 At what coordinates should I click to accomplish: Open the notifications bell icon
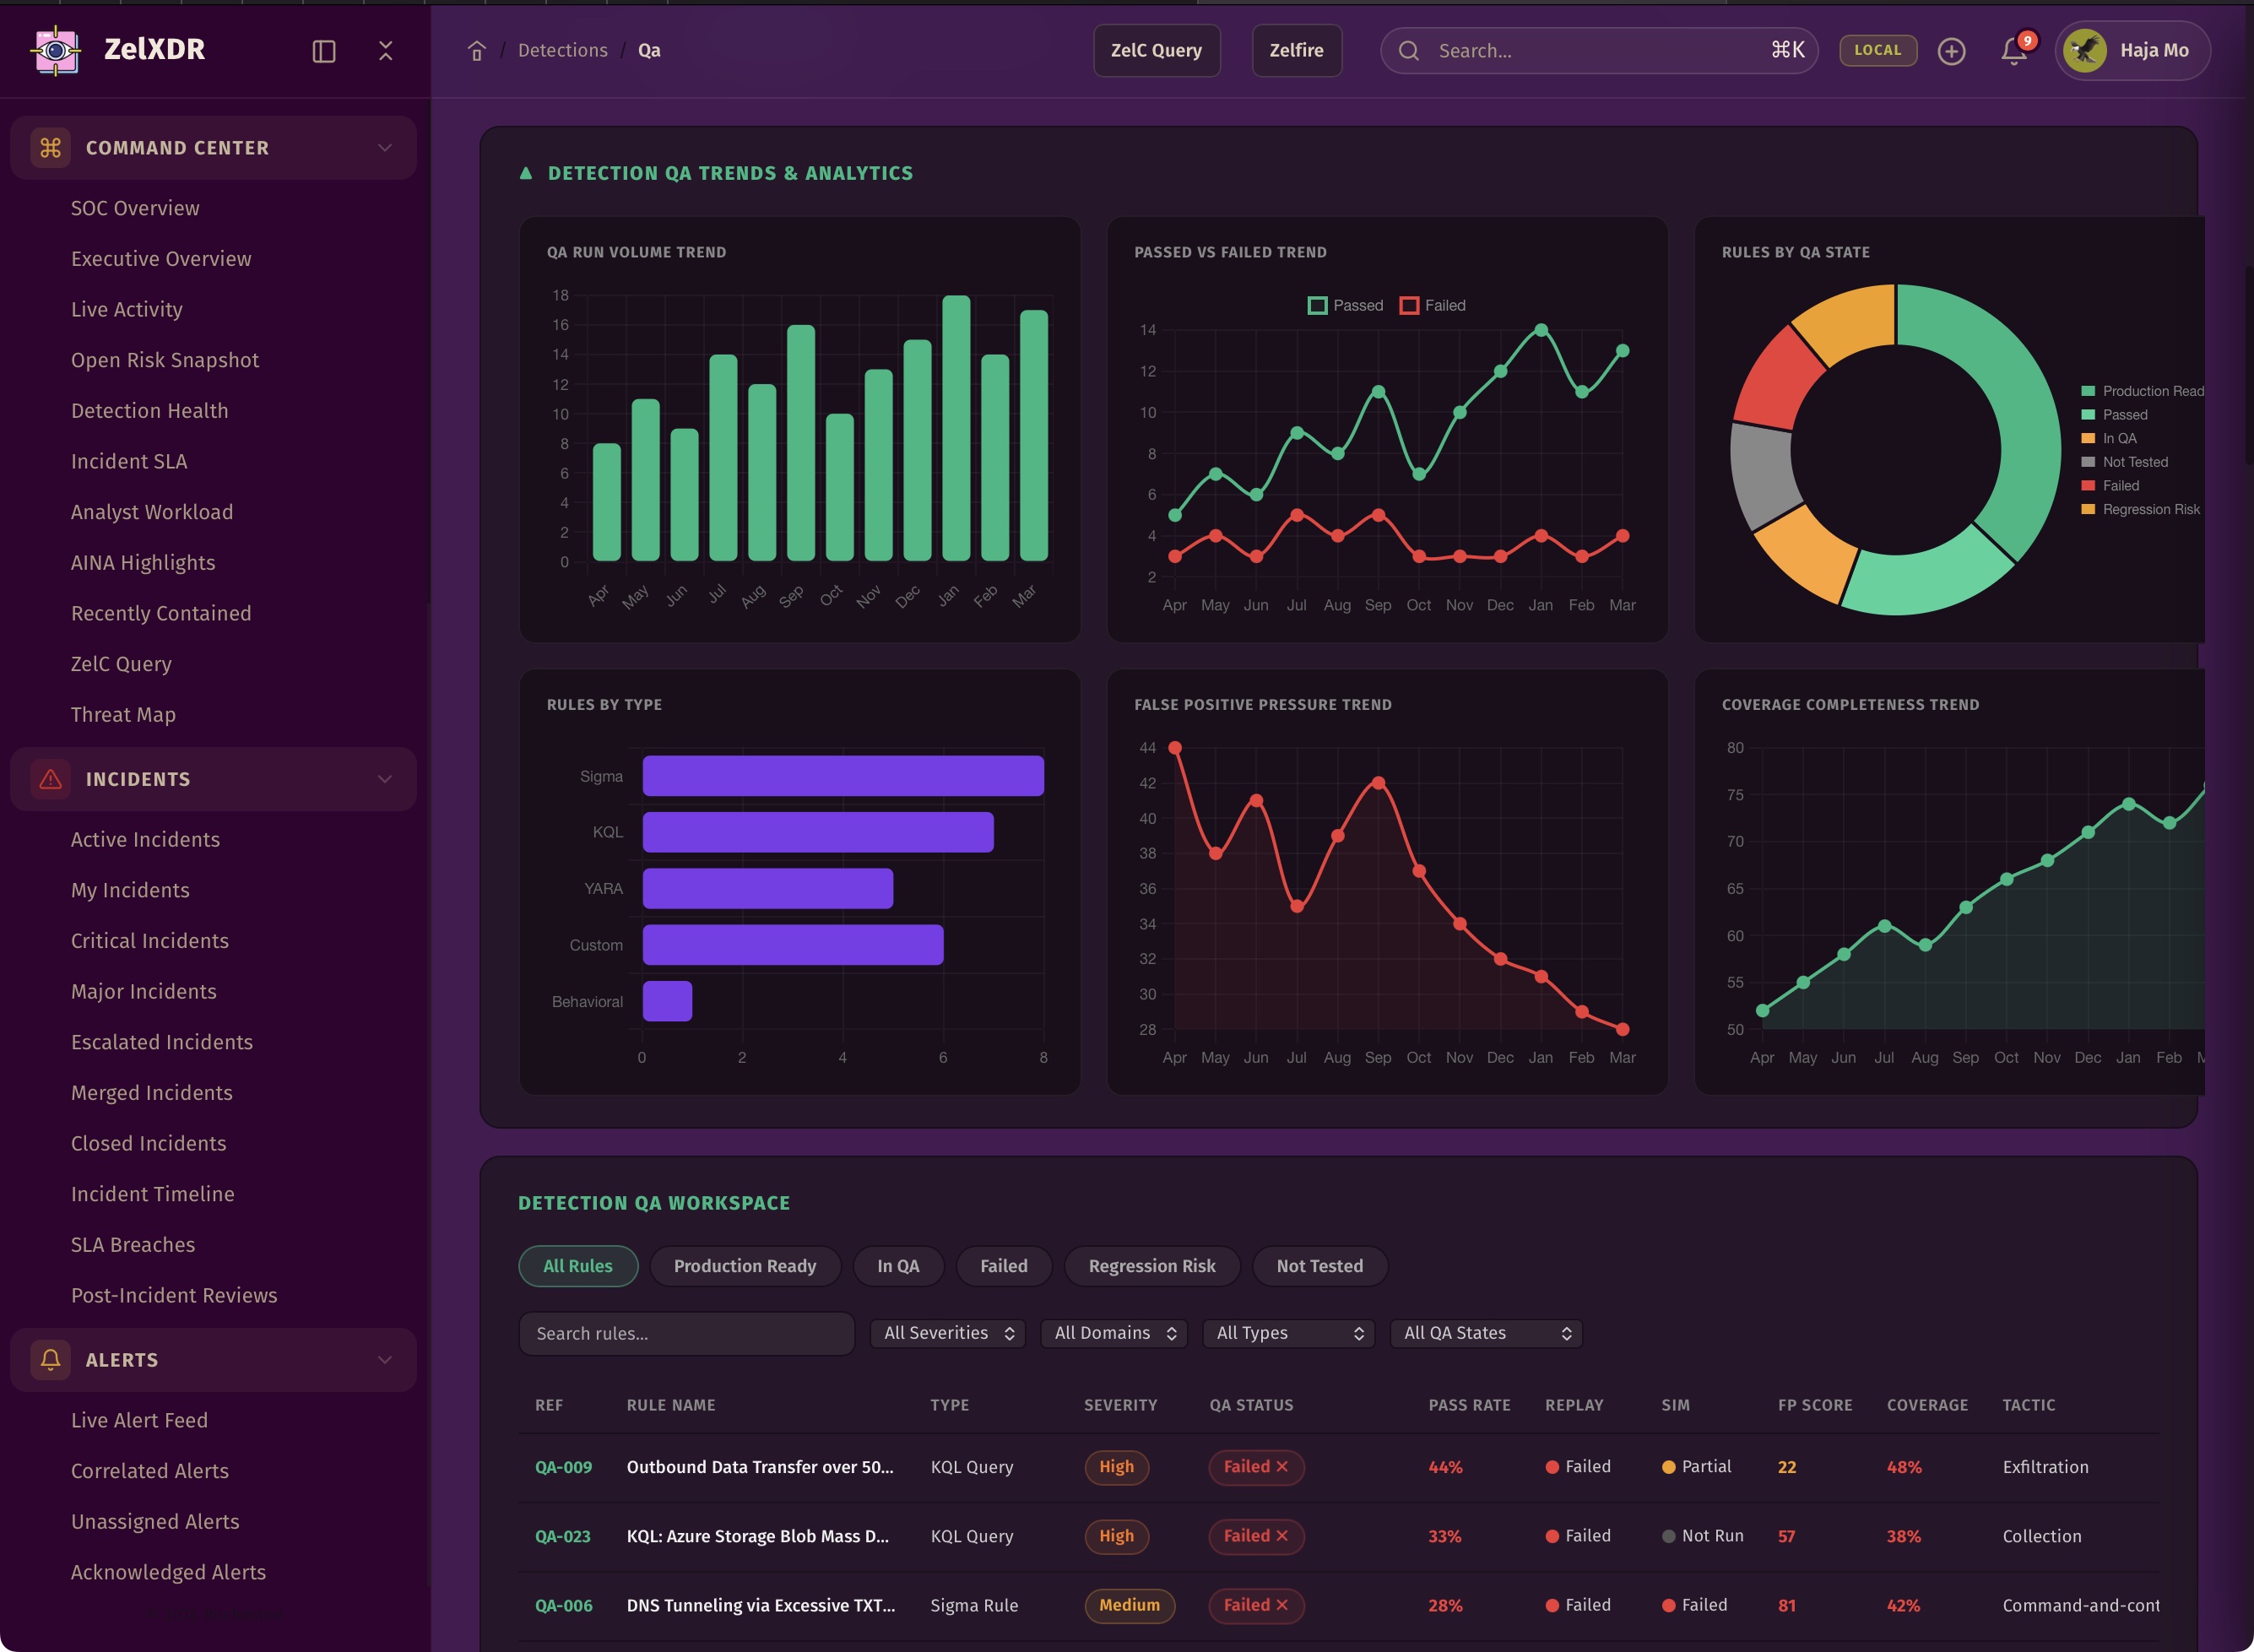2013,51
